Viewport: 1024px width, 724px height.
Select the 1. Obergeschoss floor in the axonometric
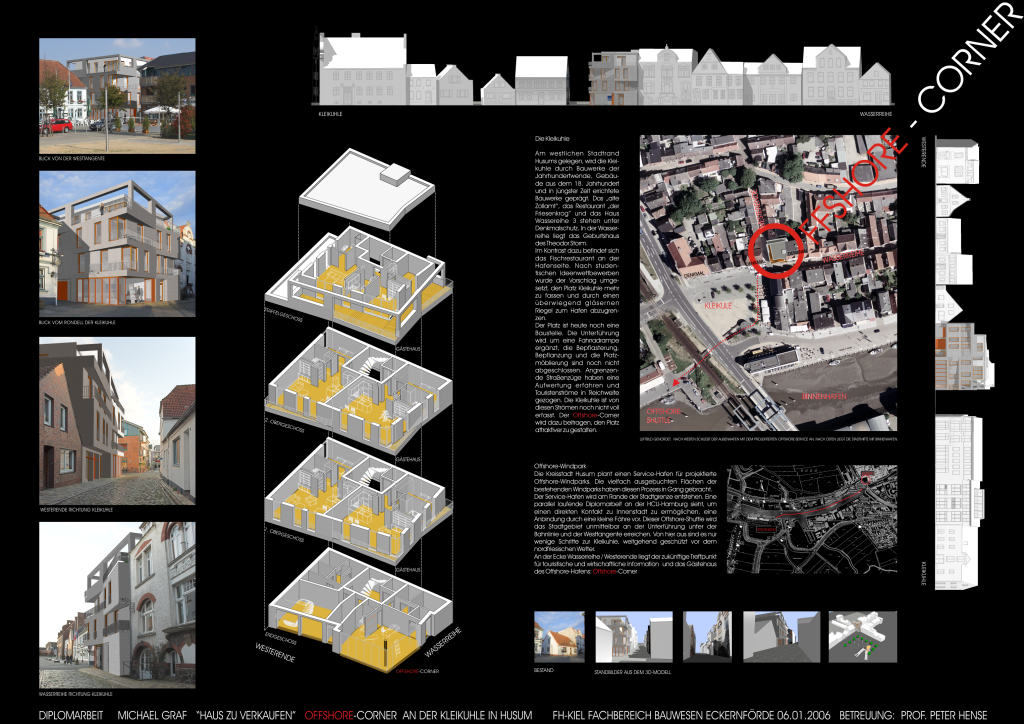coord(360,503)
